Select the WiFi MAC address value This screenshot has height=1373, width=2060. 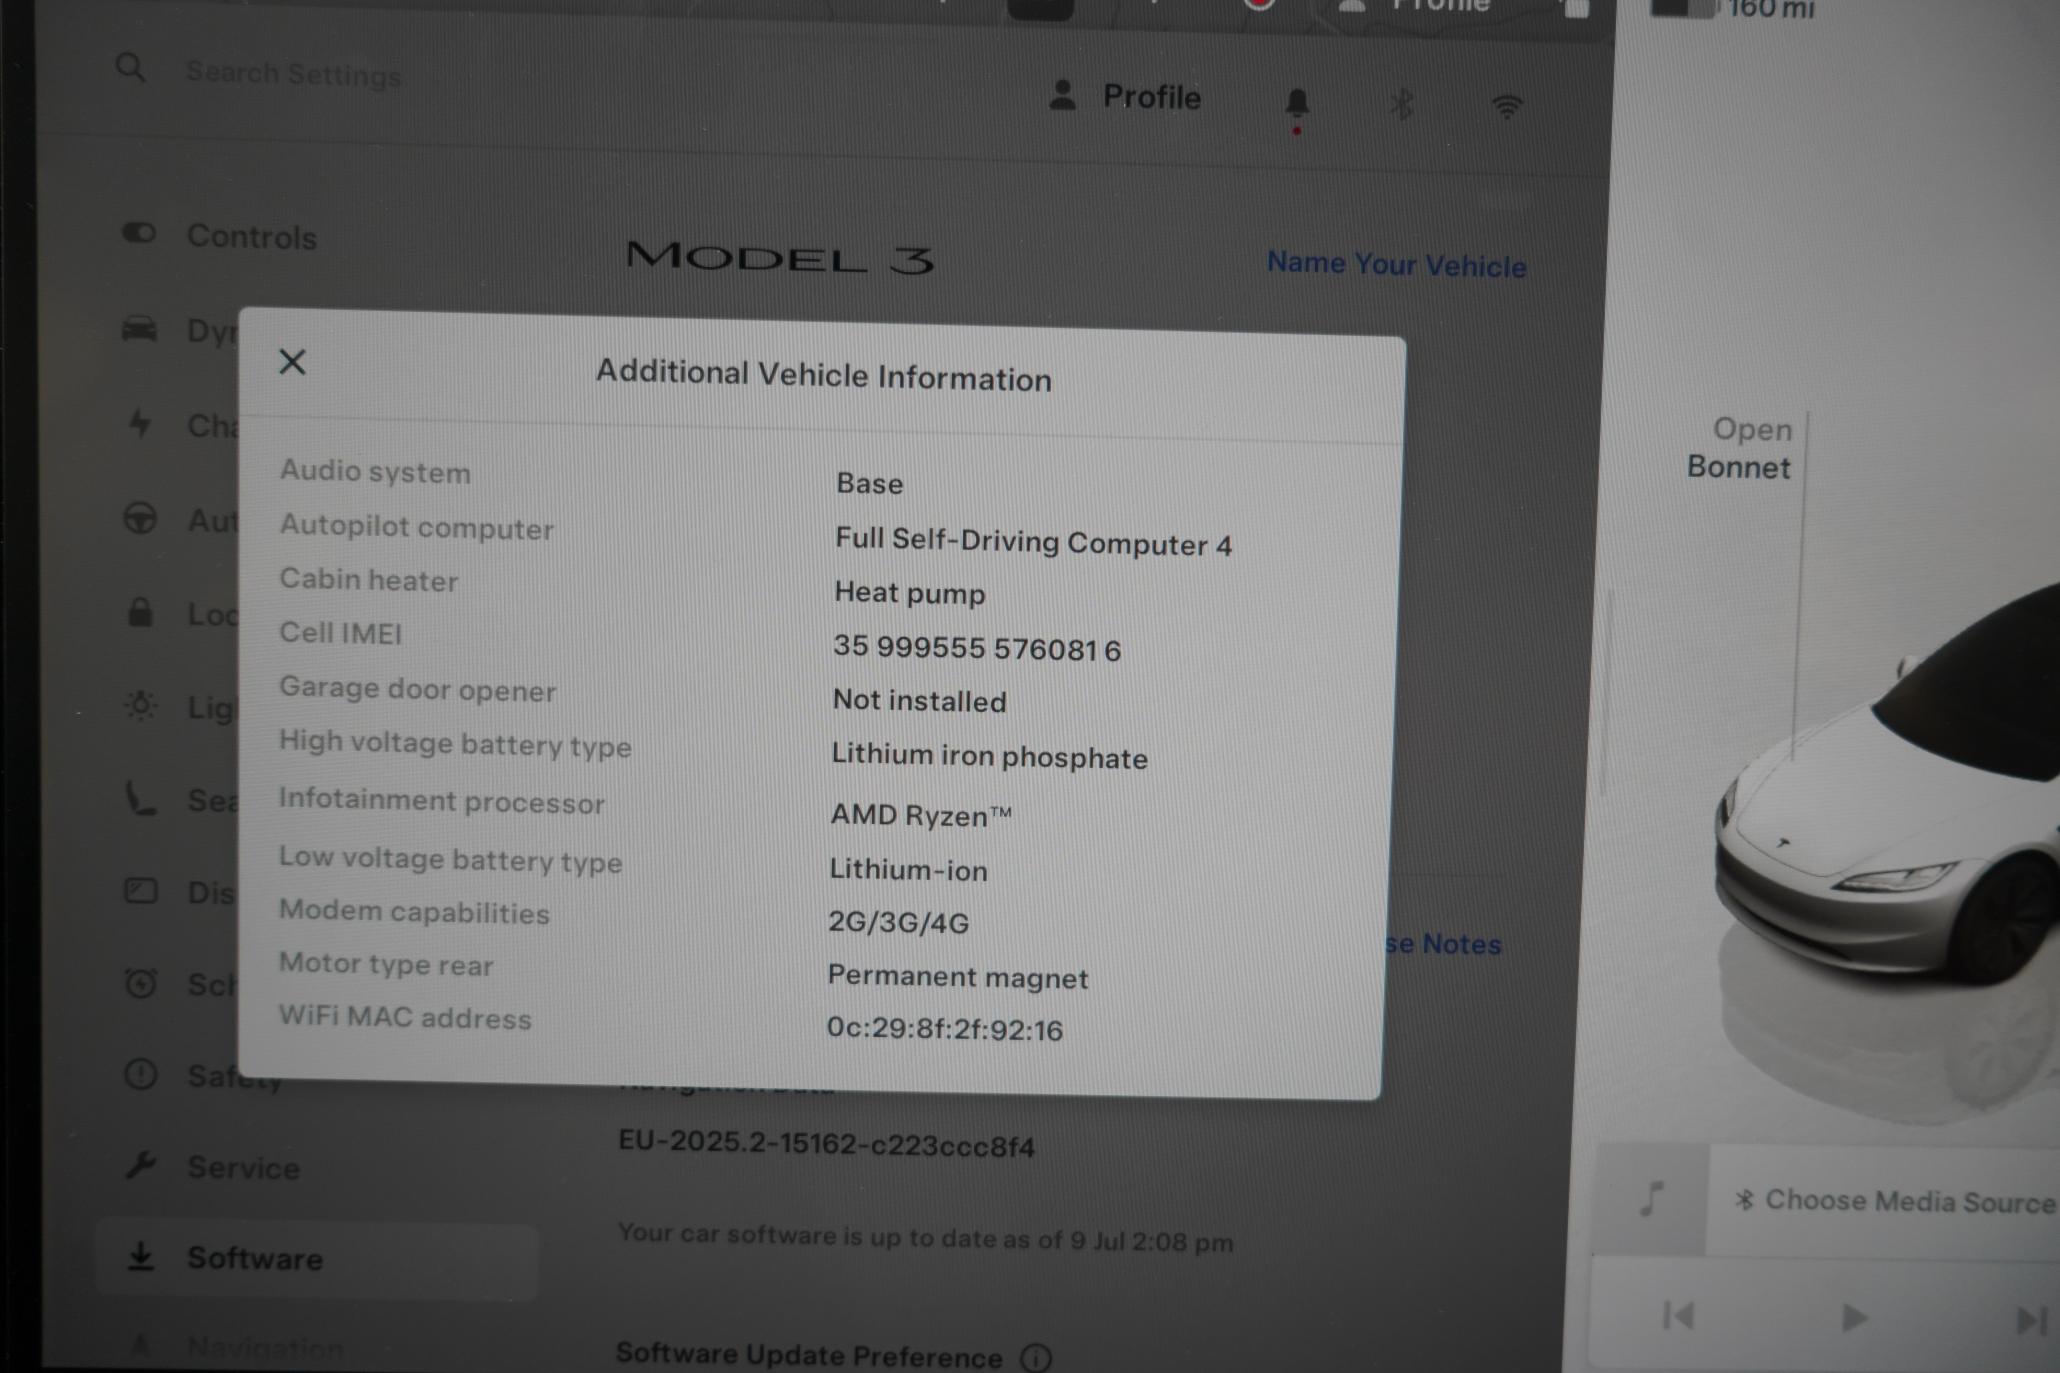pos(944,1029)
